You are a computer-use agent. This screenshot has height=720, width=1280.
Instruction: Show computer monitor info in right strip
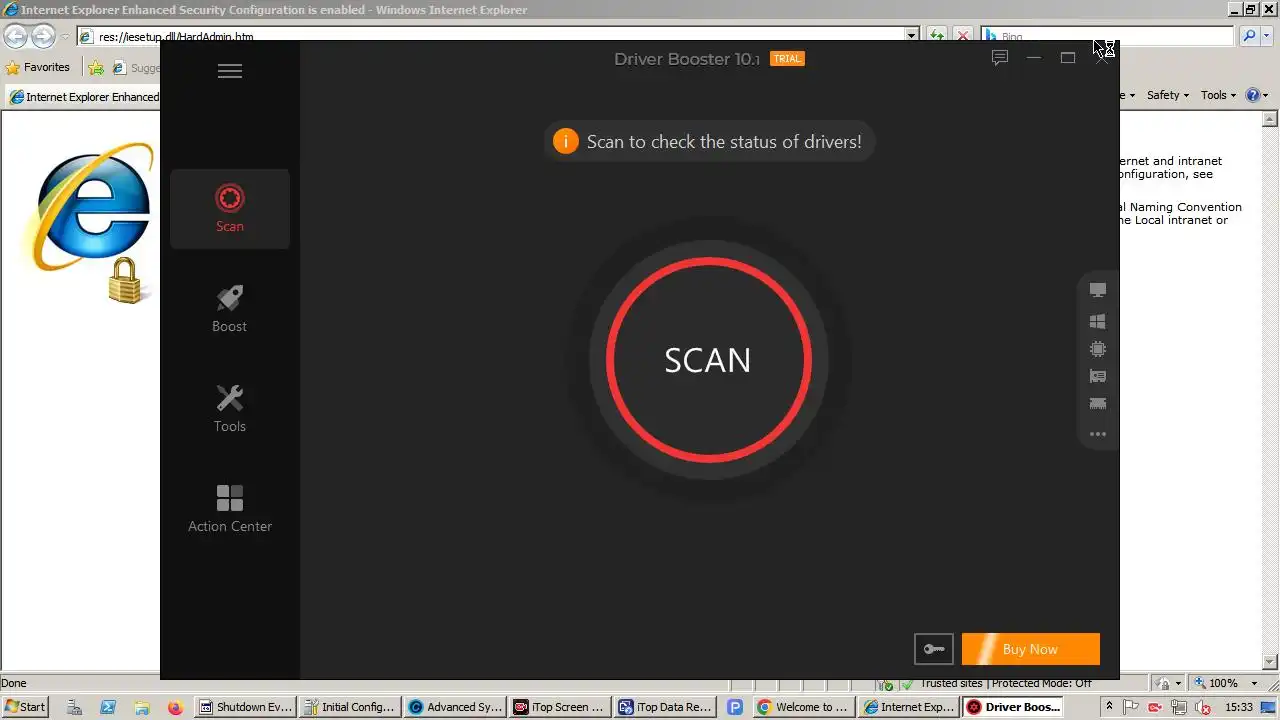click(1098, 290)
